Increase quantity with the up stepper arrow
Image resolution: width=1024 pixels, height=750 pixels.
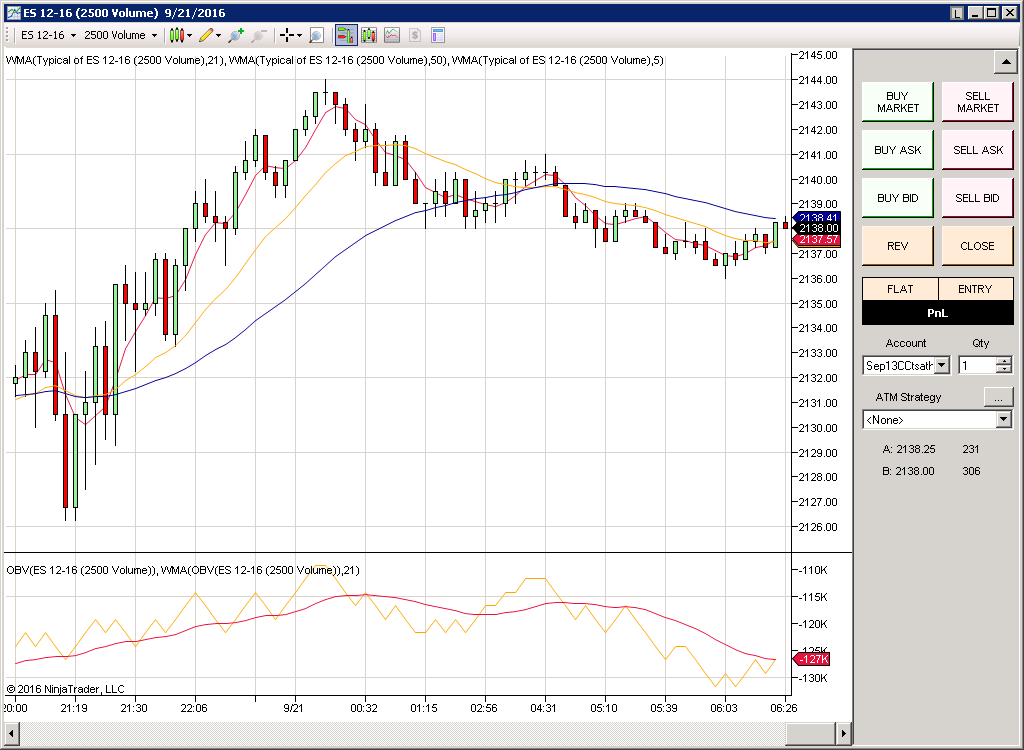pyautogui.click(x=1004, y=361)
